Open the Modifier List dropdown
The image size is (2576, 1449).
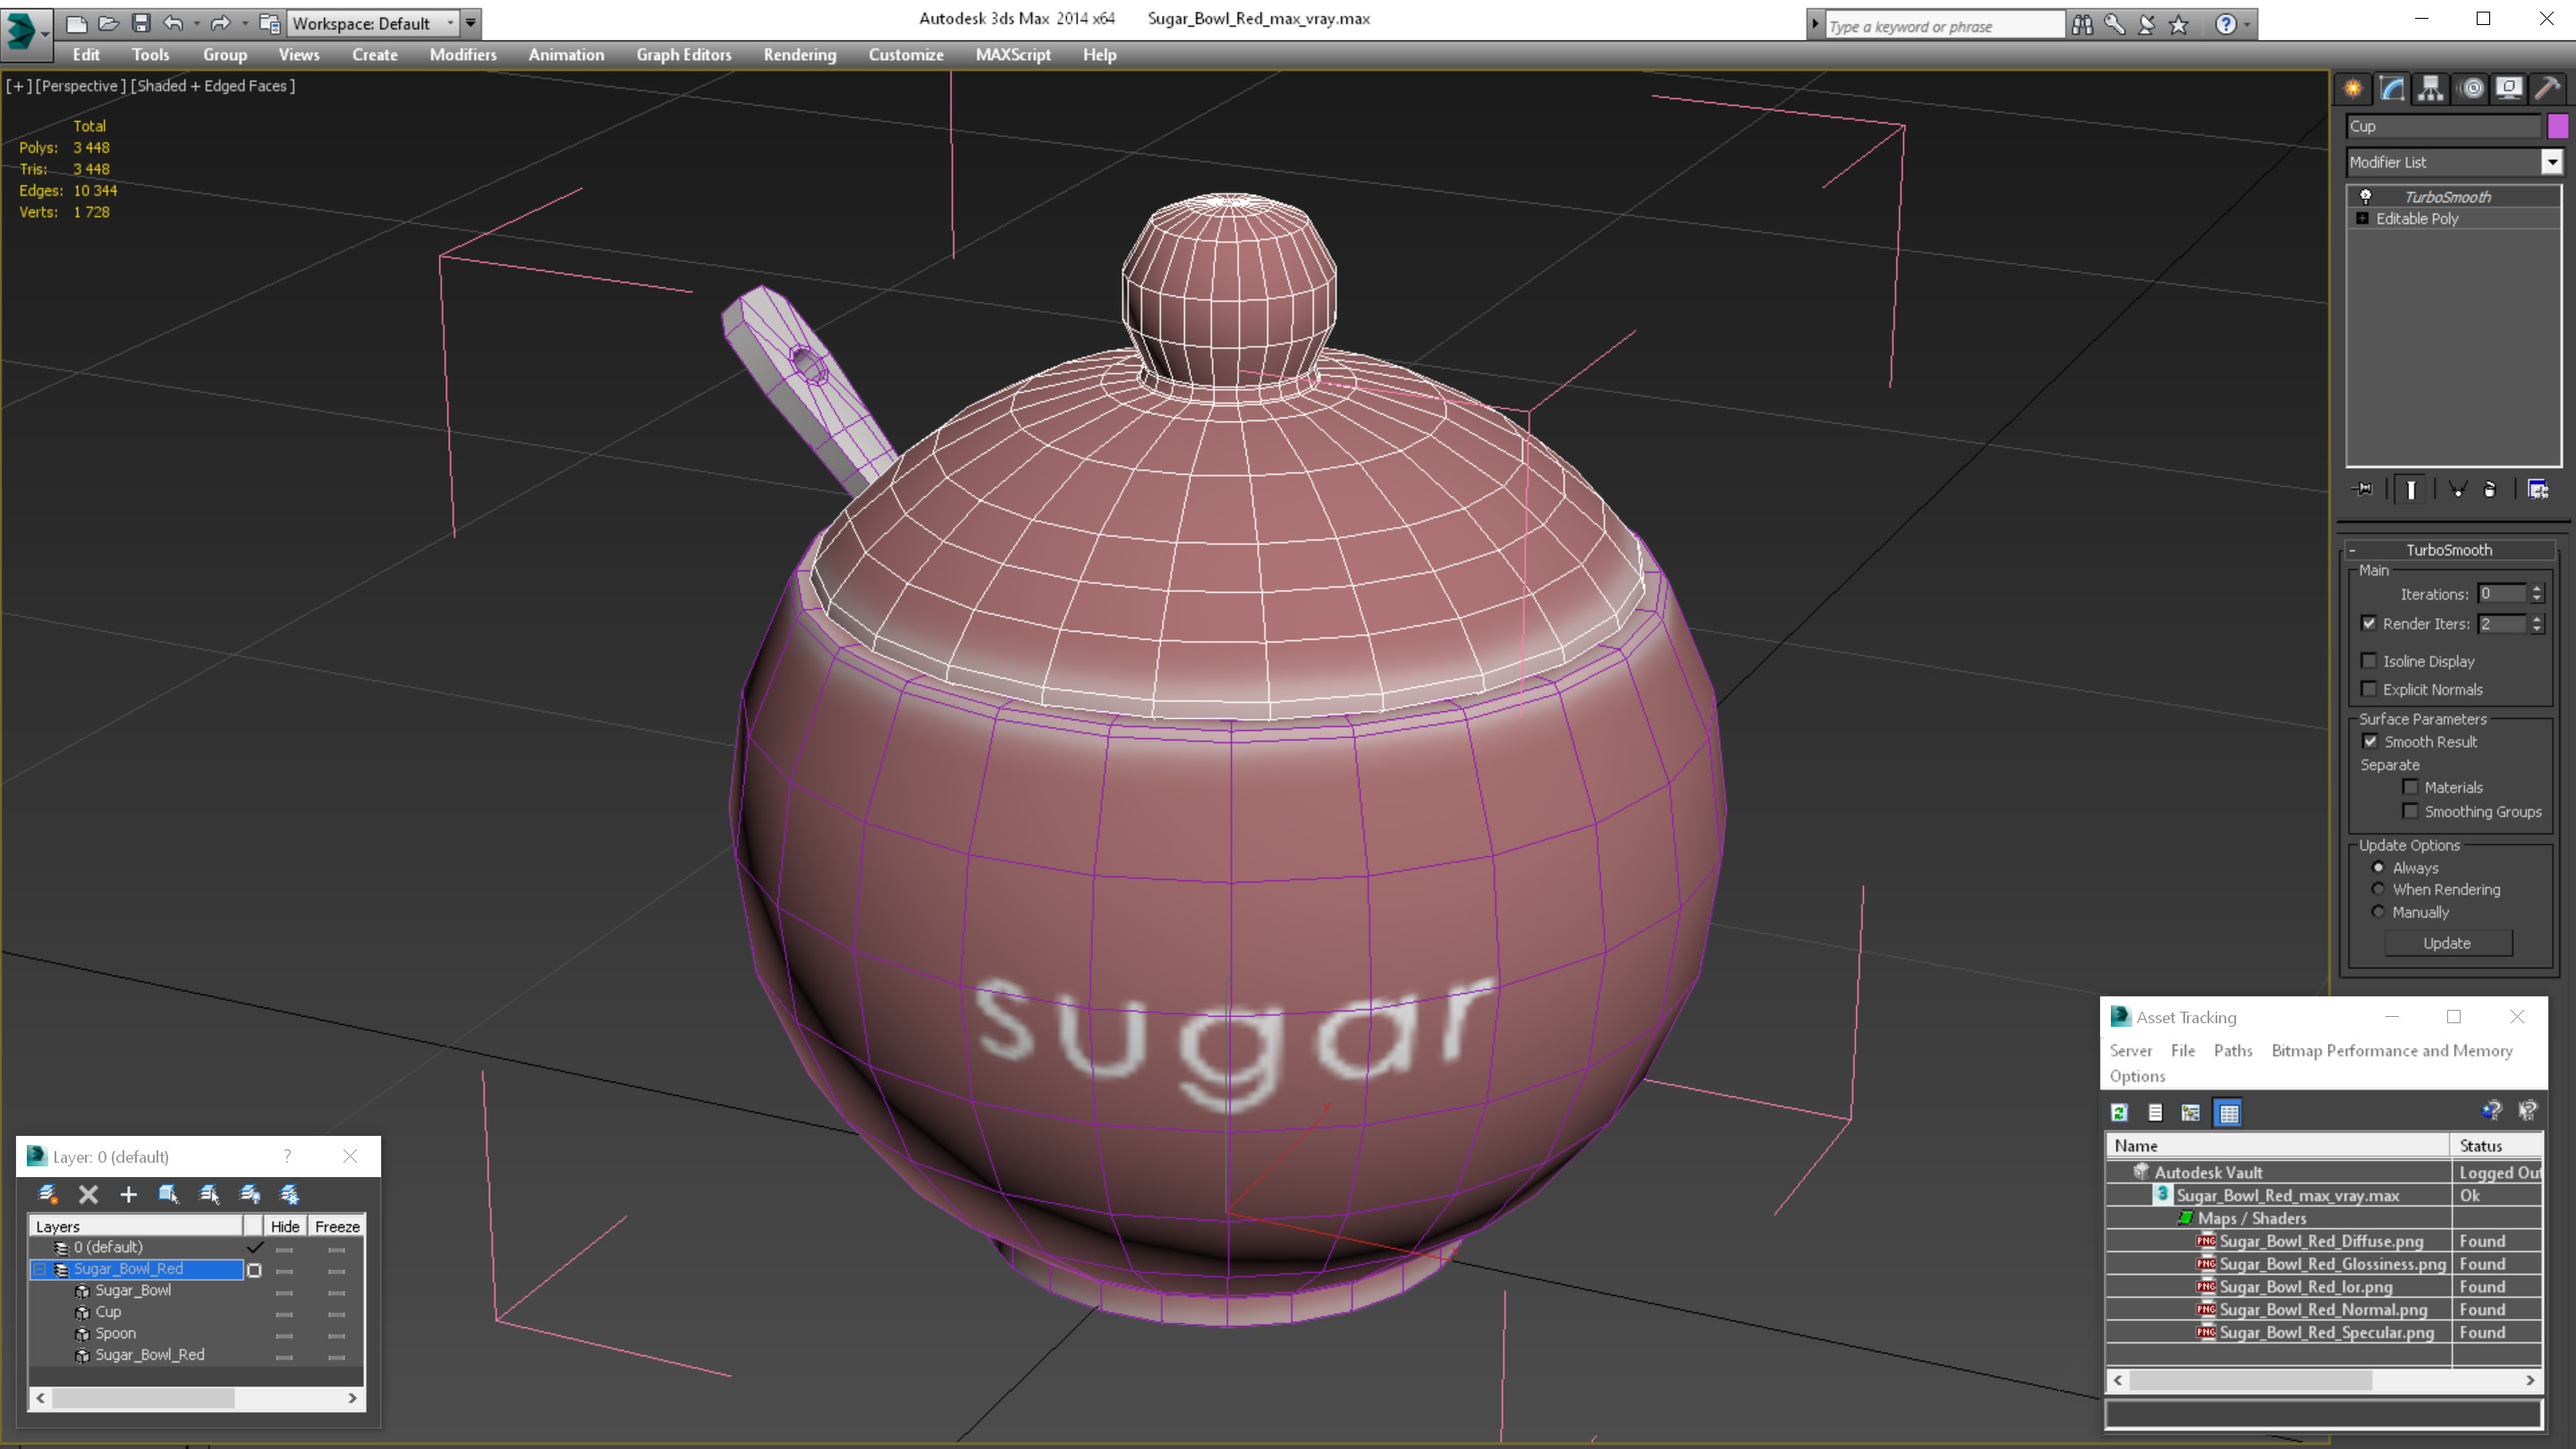pos(2551,162)
